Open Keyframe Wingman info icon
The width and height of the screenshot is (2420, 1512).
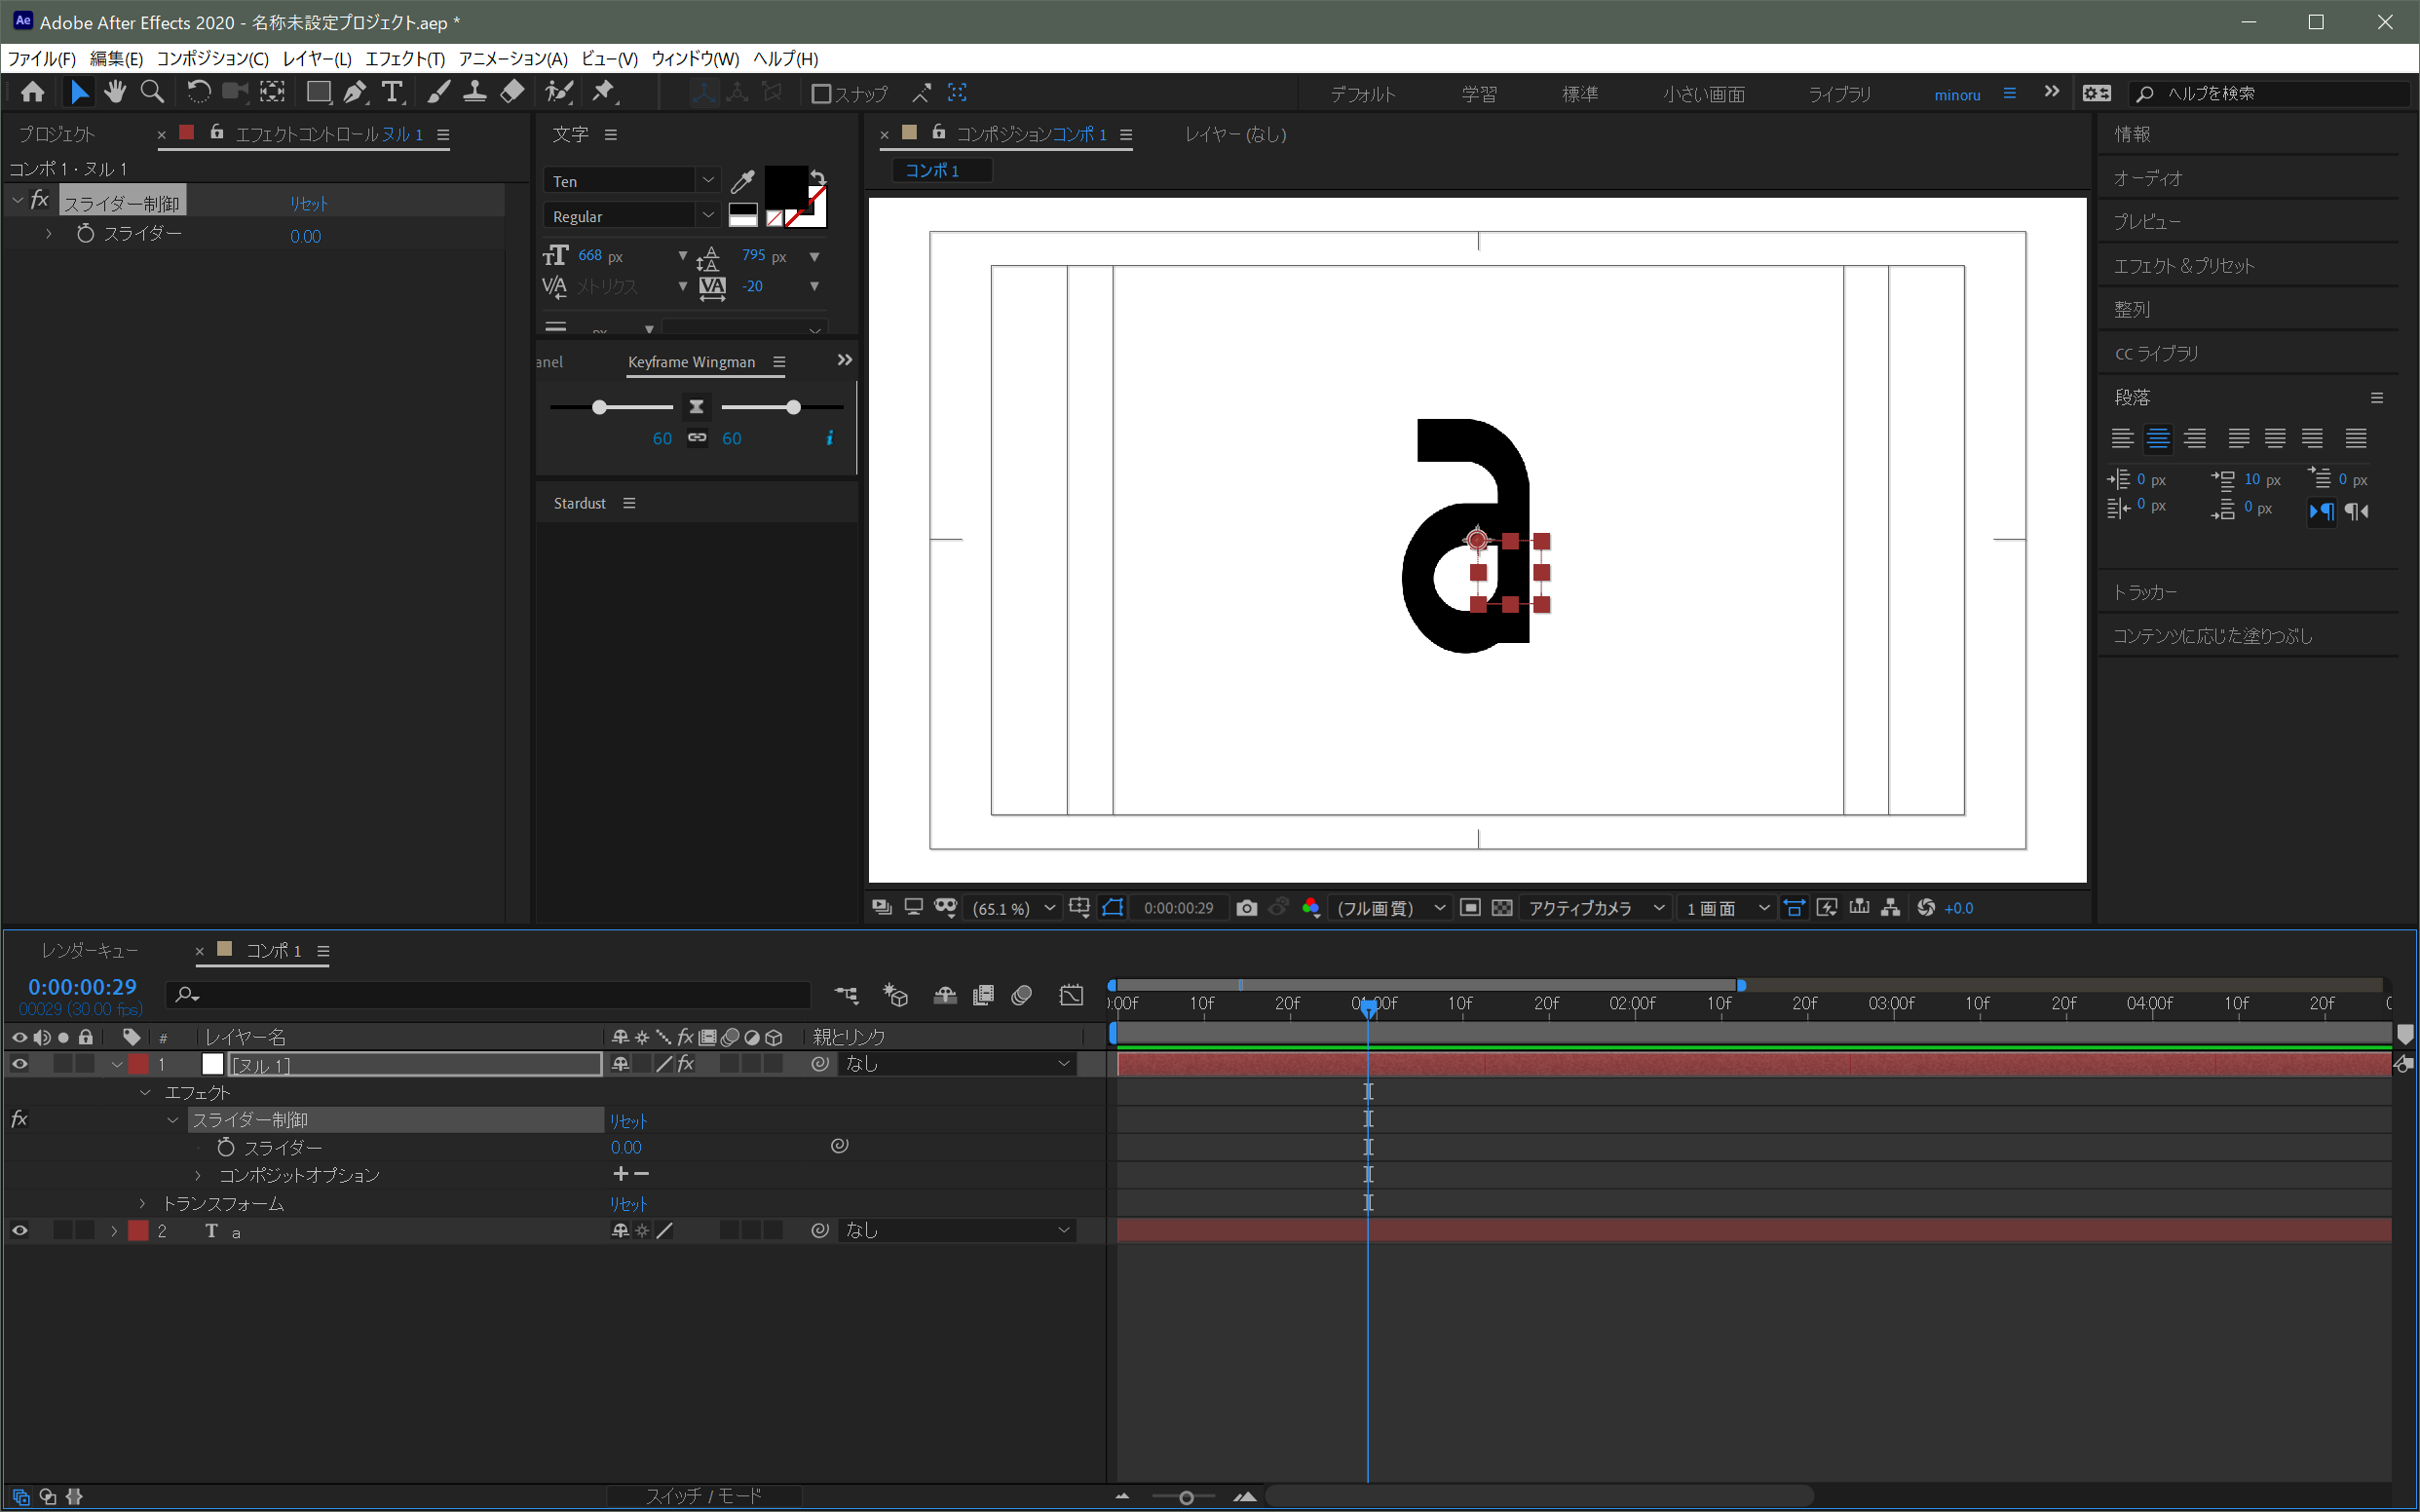click(829, 438)
